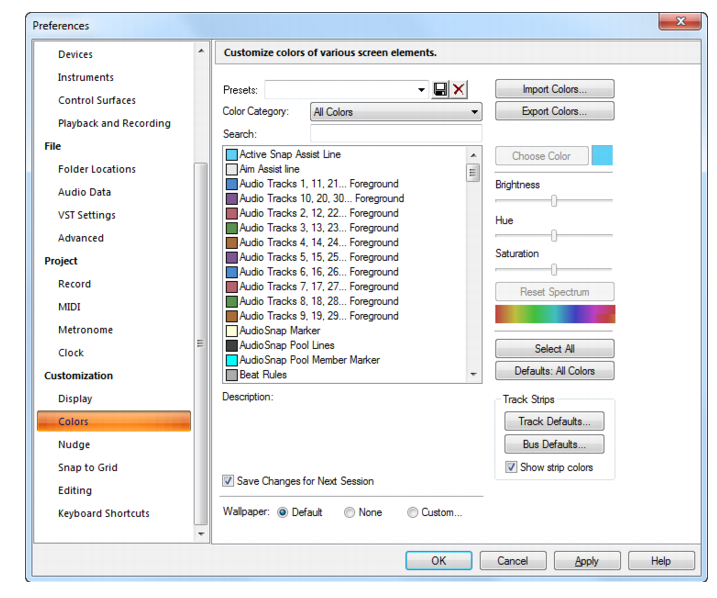
Task: Click the down arrow of color list scrollbar
Action: (473, 374)
